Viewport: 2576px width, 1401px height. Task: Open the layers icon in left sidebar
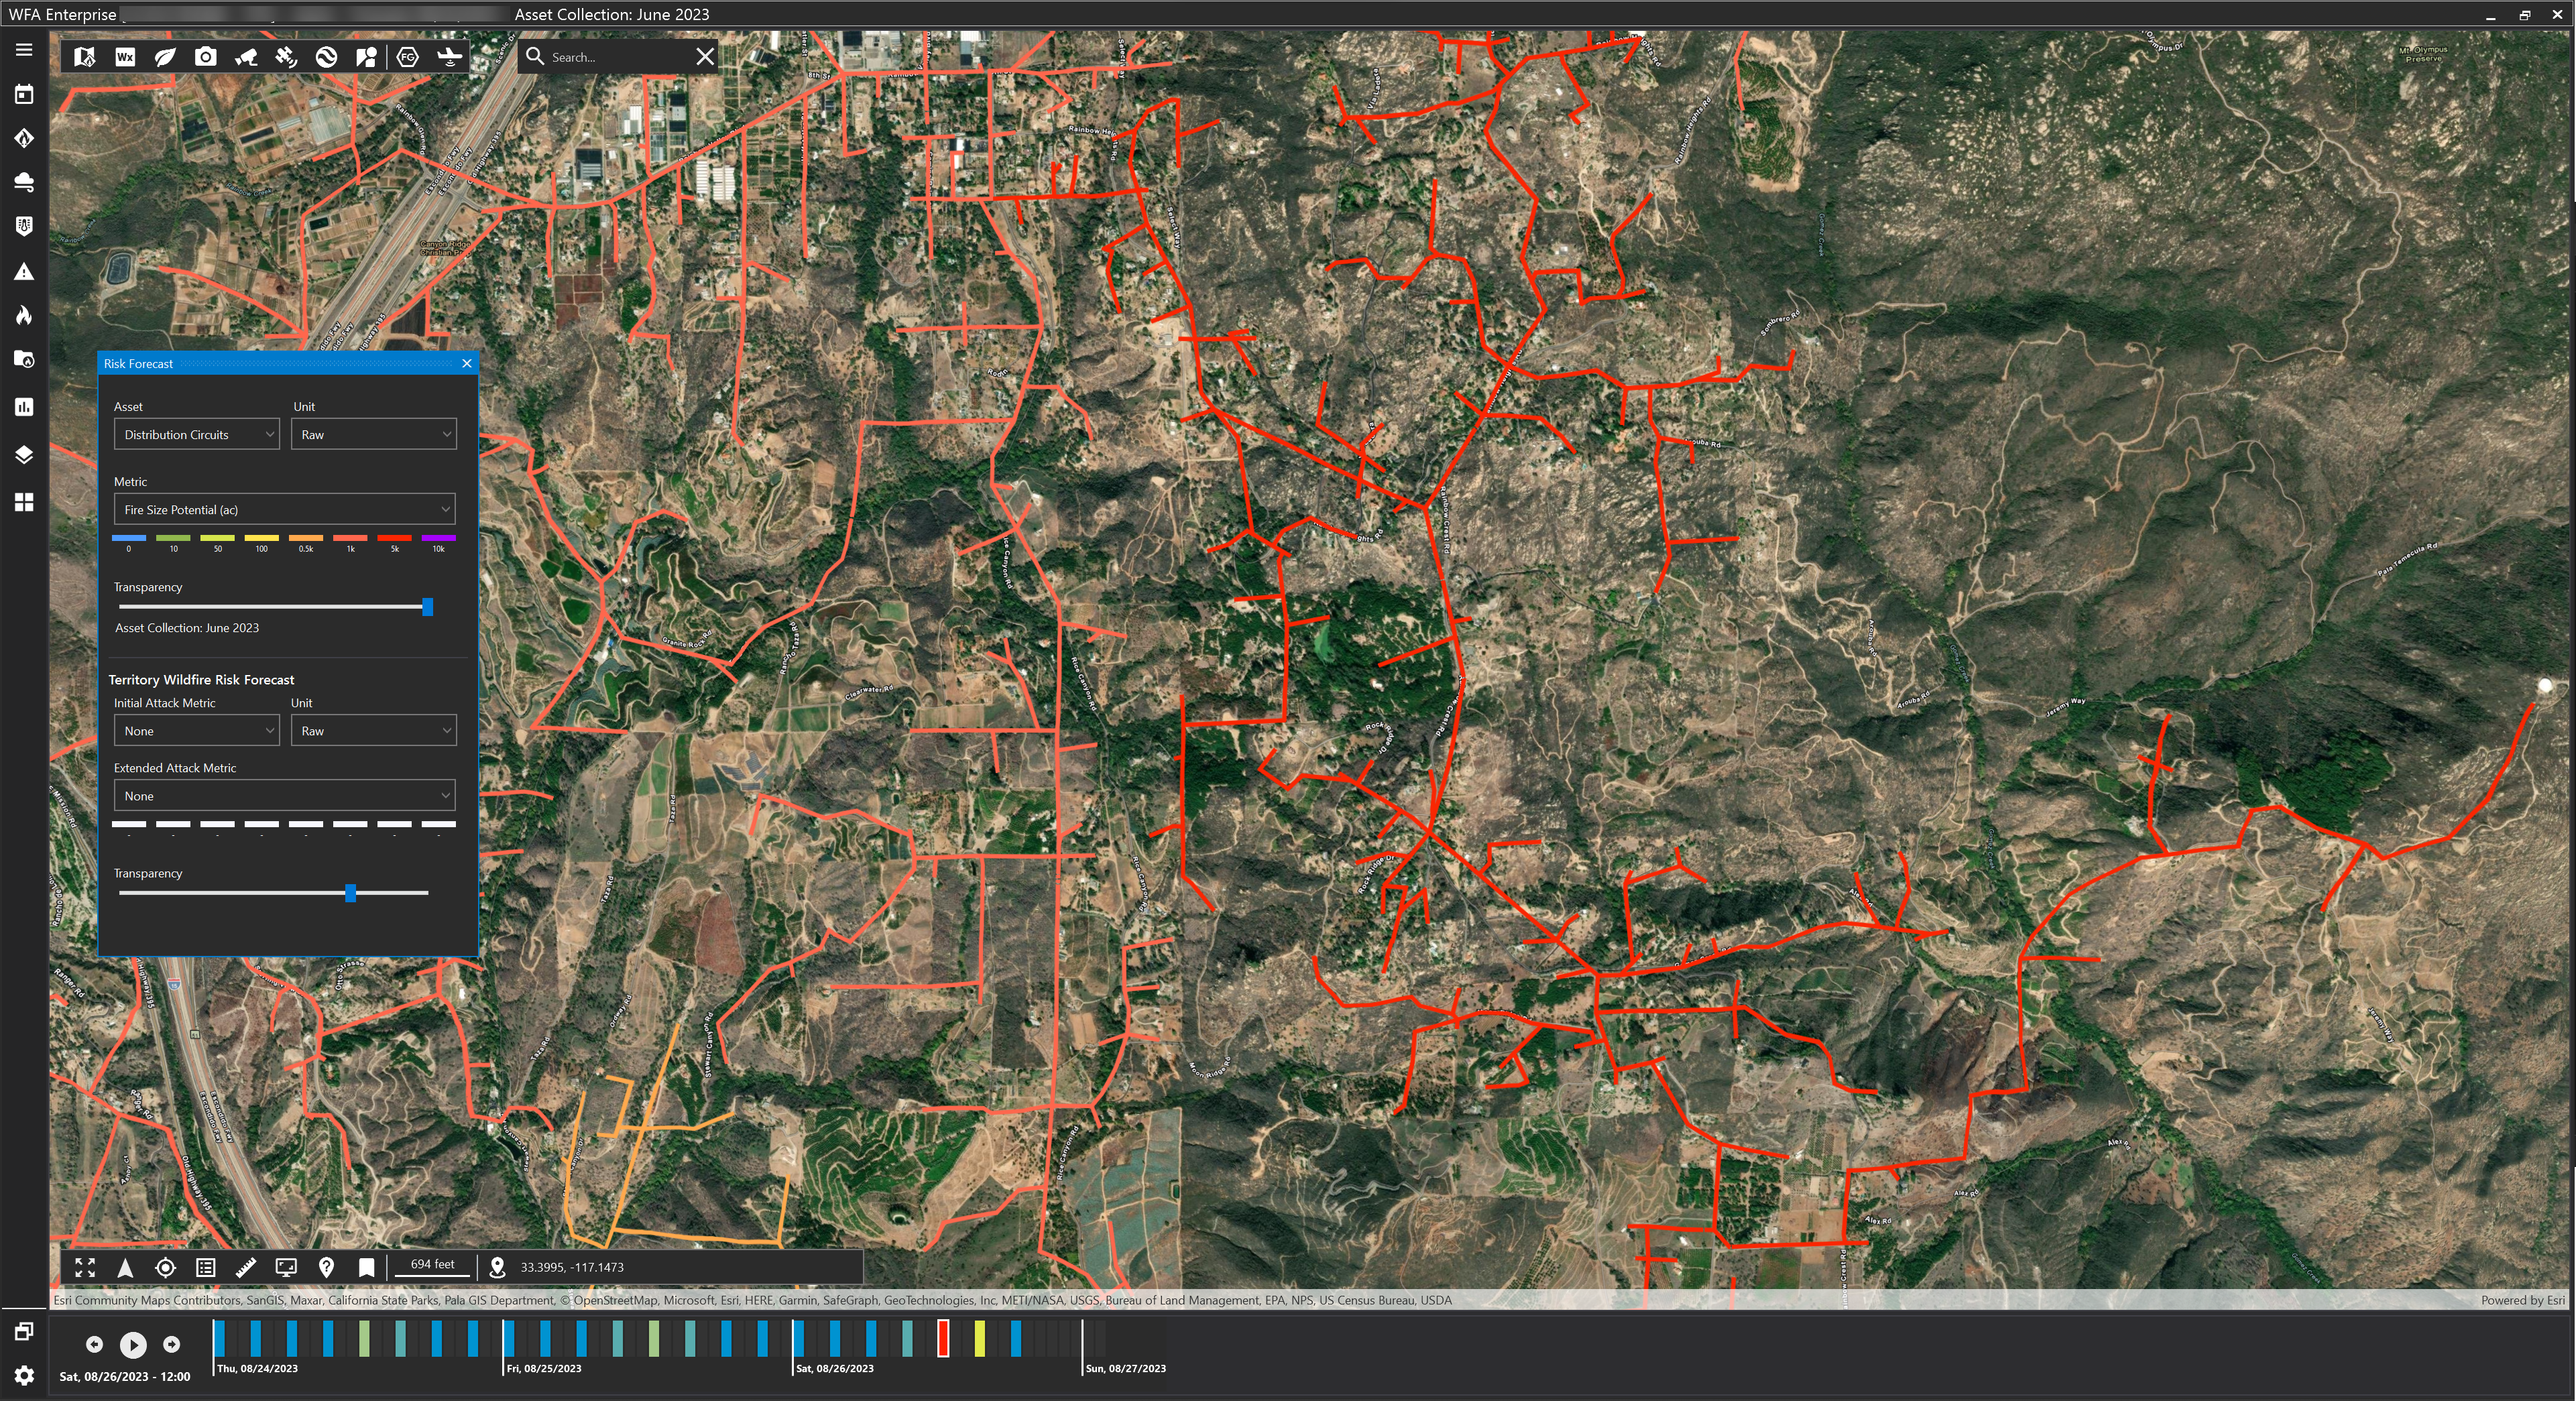tap(24, 455)
